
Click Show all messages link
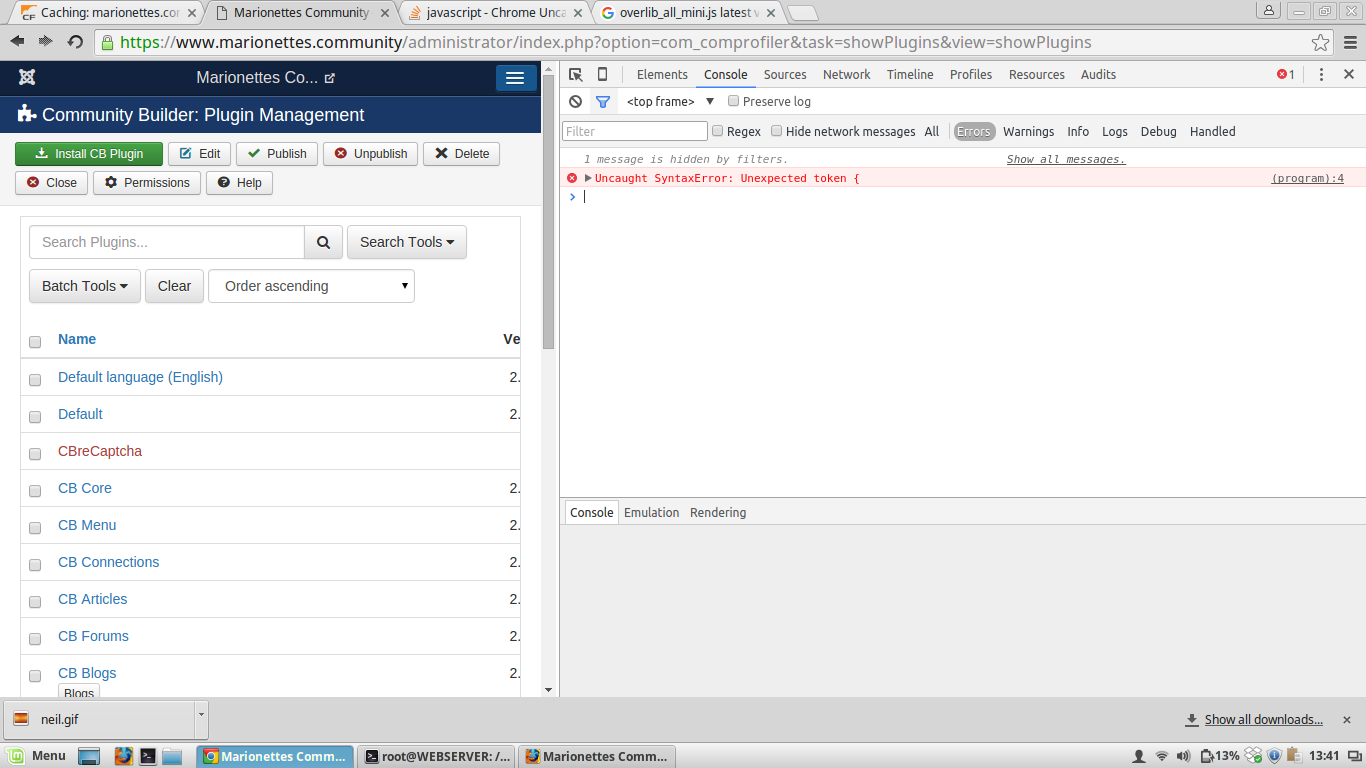point(1066,159)
